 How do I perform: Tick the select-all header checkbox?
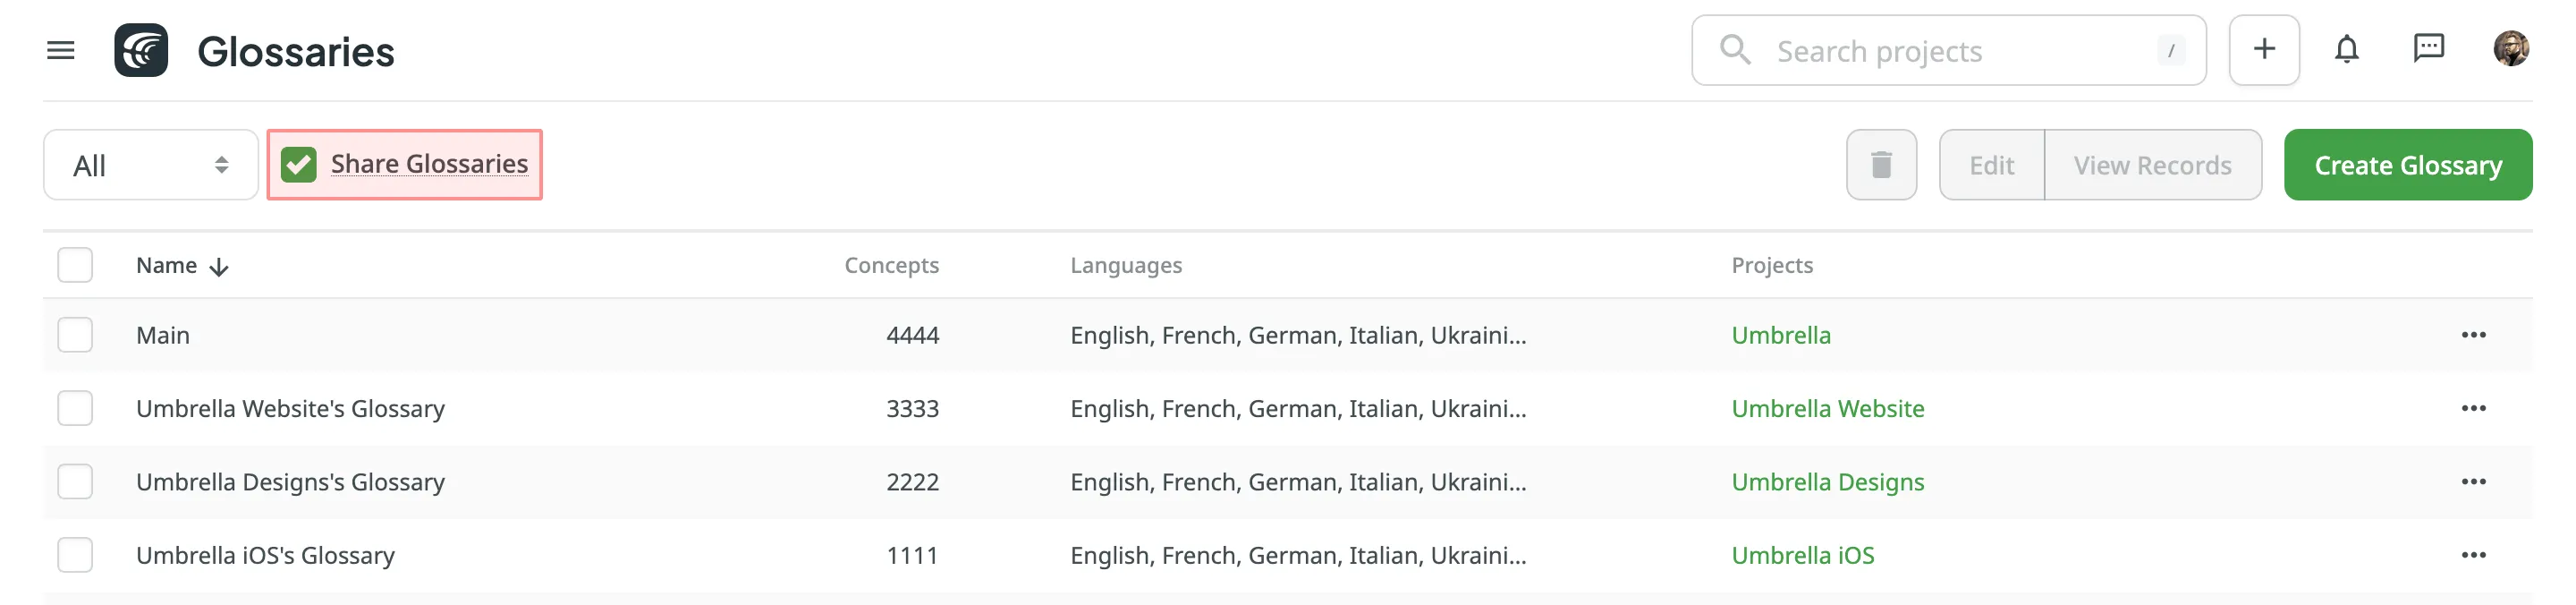[75, 265]
